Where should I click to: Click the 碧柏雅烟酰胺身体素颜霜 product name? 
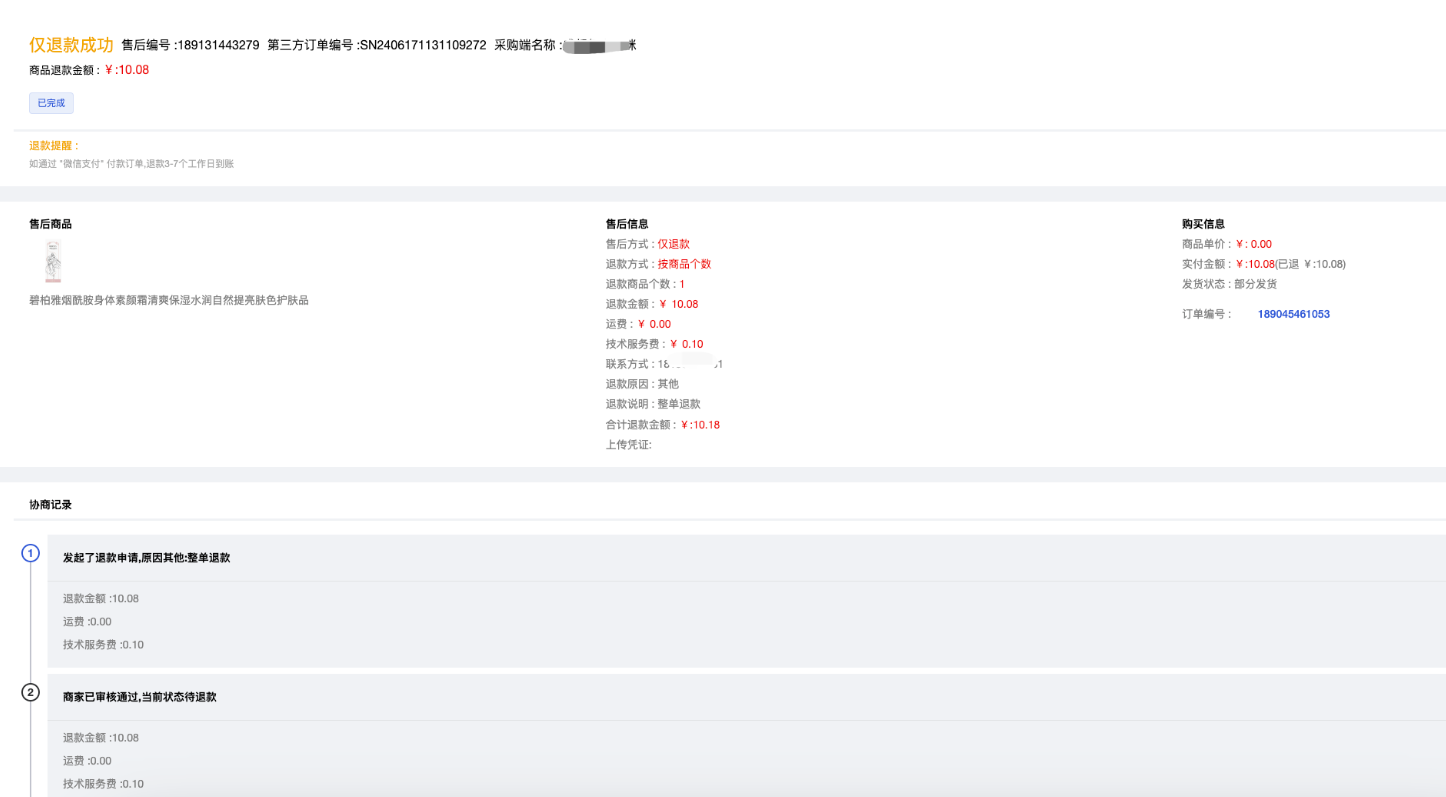[x=169, y=300]
